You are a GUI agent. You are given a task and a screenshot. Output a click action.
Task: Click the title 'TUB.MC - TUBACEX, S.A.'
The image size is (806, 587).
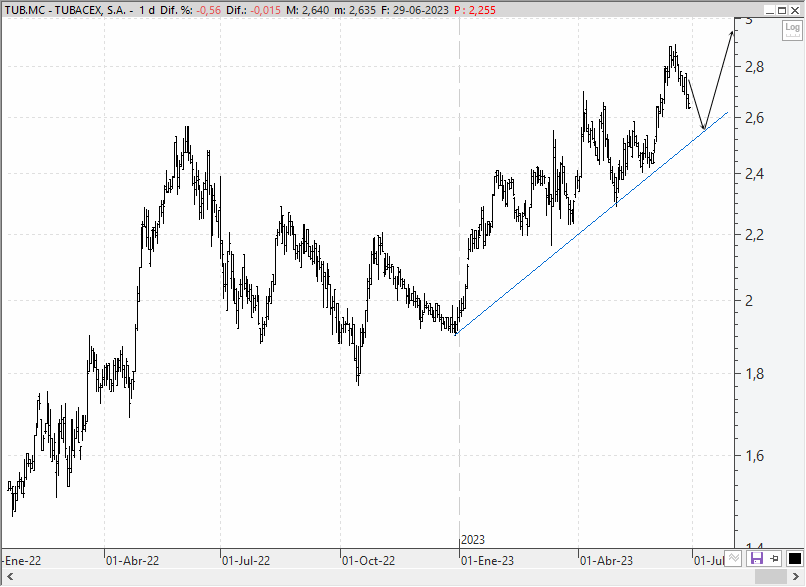tap(65, 10)
